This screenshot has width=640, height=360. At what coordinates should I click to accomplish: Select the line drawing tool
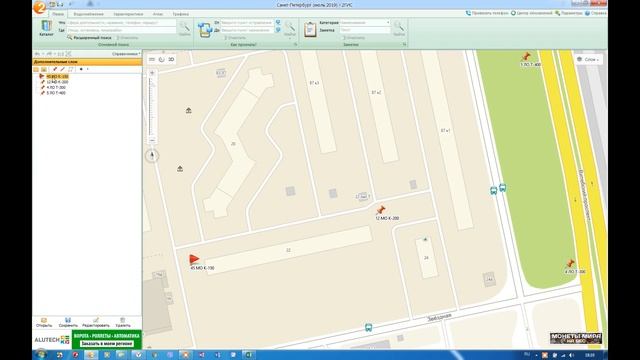pos(62,69)
